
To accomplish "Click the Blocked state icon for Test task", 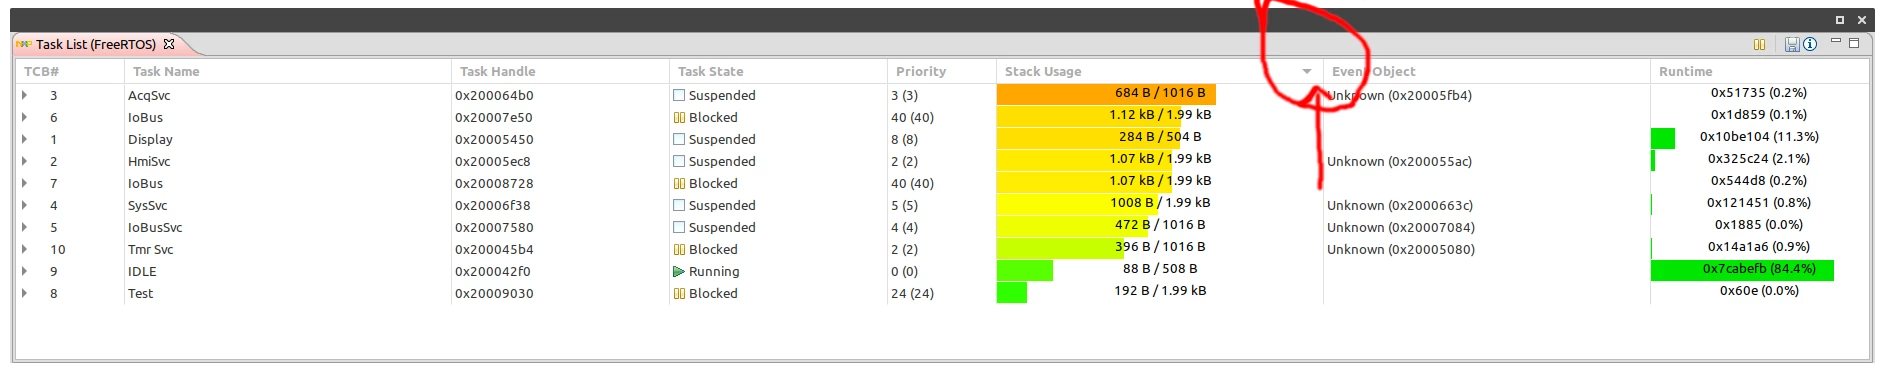I will 679,293.
